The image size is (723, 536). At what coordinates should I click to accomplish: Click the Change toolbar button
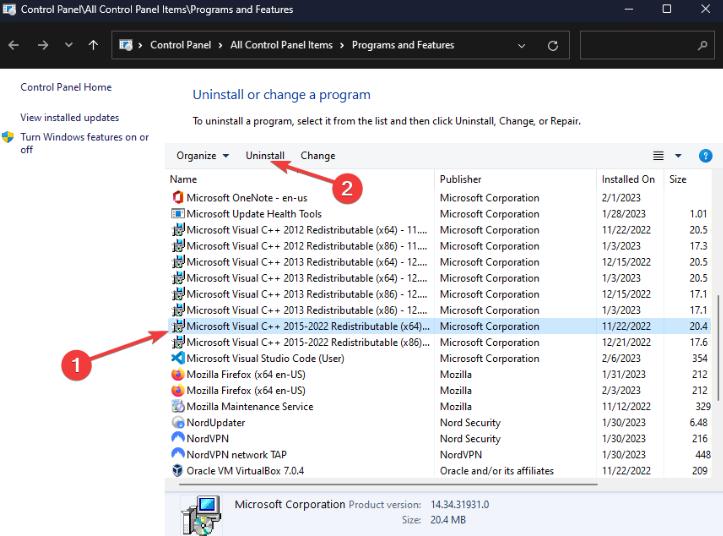coord(318,155)
